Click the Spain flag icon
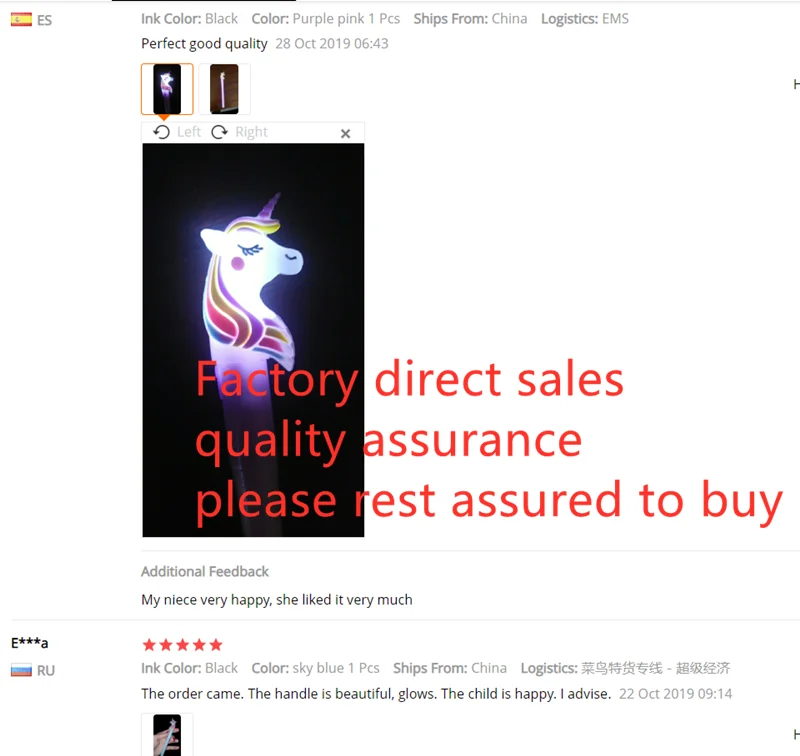Screen dimensions: 800x756 tap(21, 20)
